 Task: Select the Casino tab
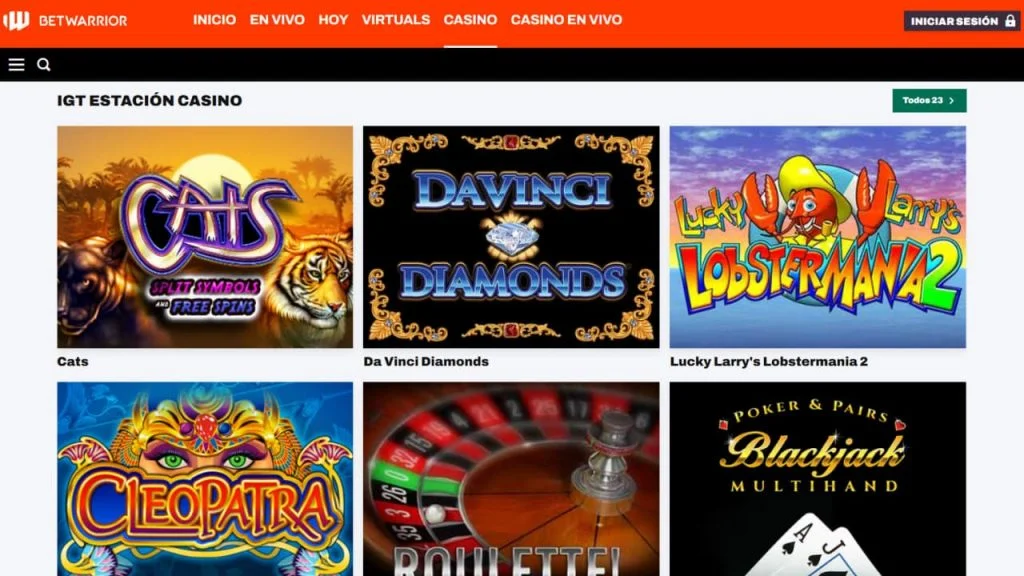point(470,20)
